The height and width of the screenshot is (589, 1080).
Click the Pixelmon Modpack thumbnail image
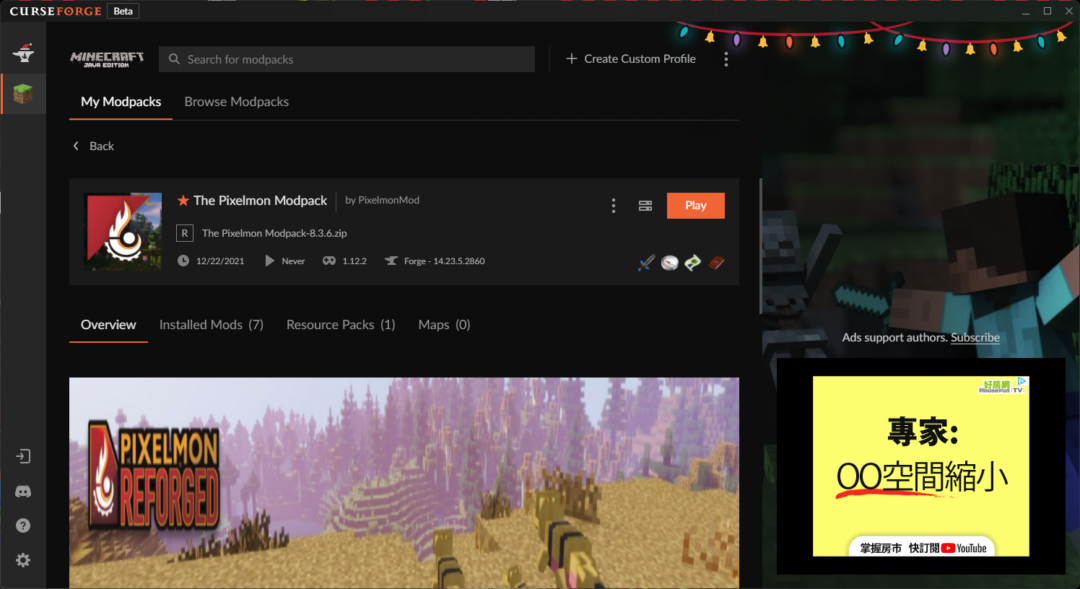123,231
